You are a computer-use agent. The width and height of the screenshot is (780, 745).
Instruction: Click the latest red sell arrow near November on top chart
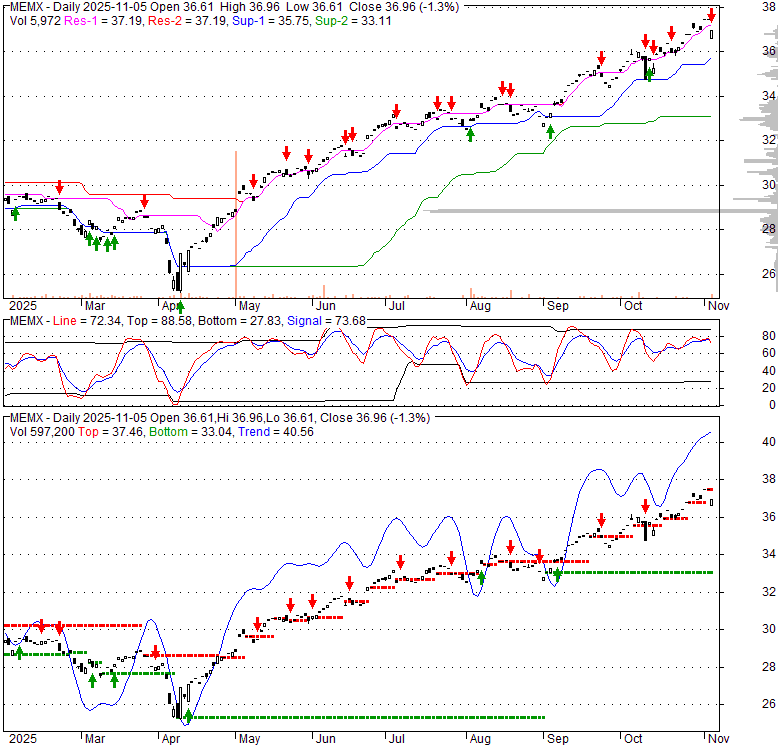(712, 14)
